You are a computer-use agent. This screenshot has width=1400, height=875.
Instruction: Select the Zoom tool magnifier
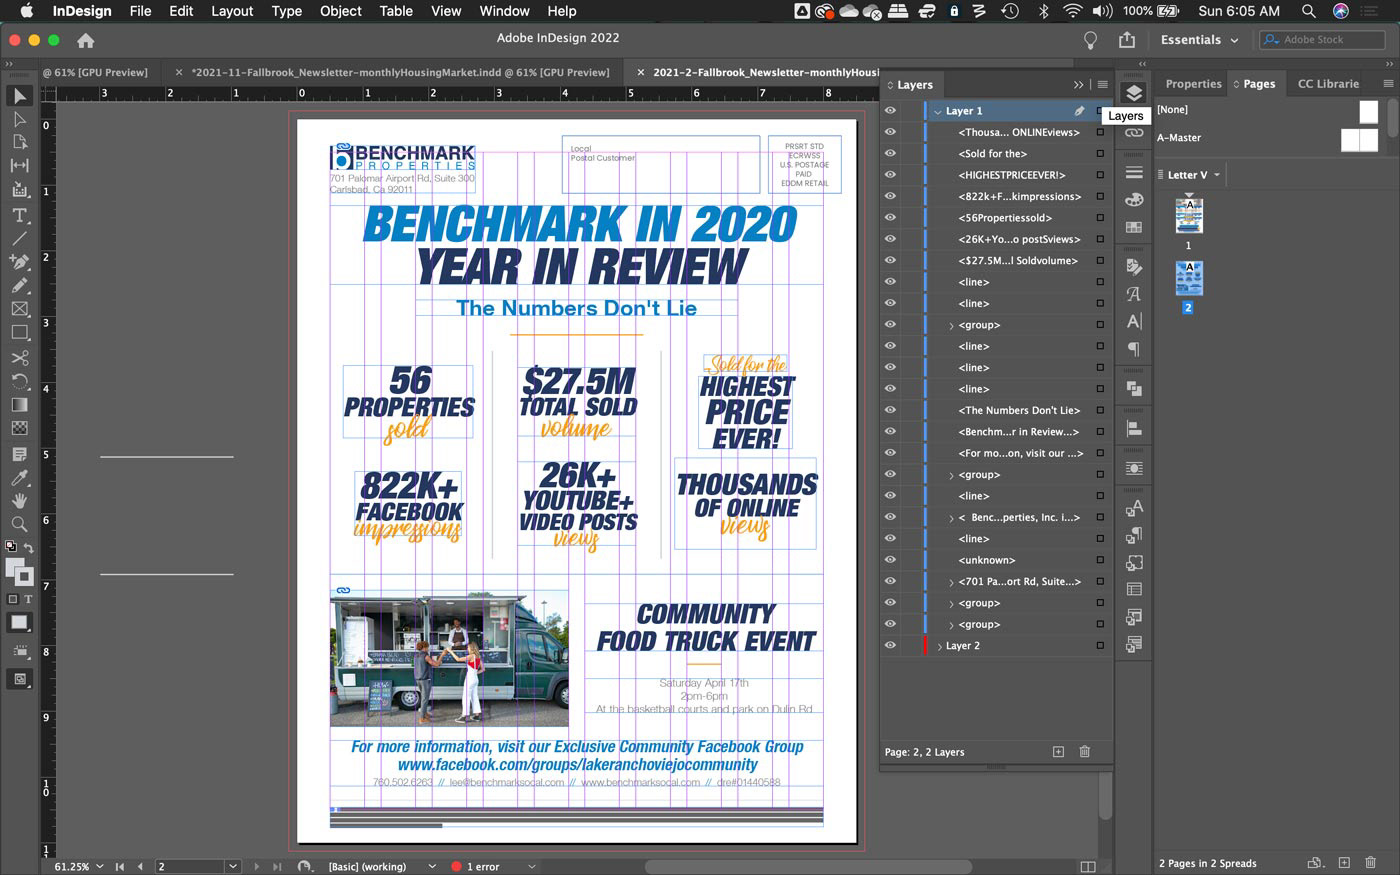pos(19,524)
